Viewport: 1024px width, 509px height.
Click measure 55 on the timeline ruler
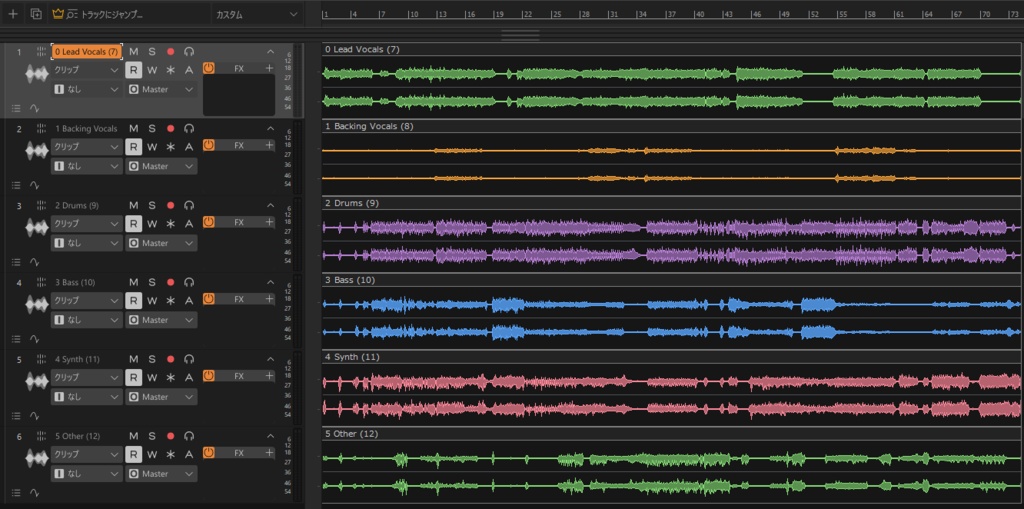[x=842, y=14]
